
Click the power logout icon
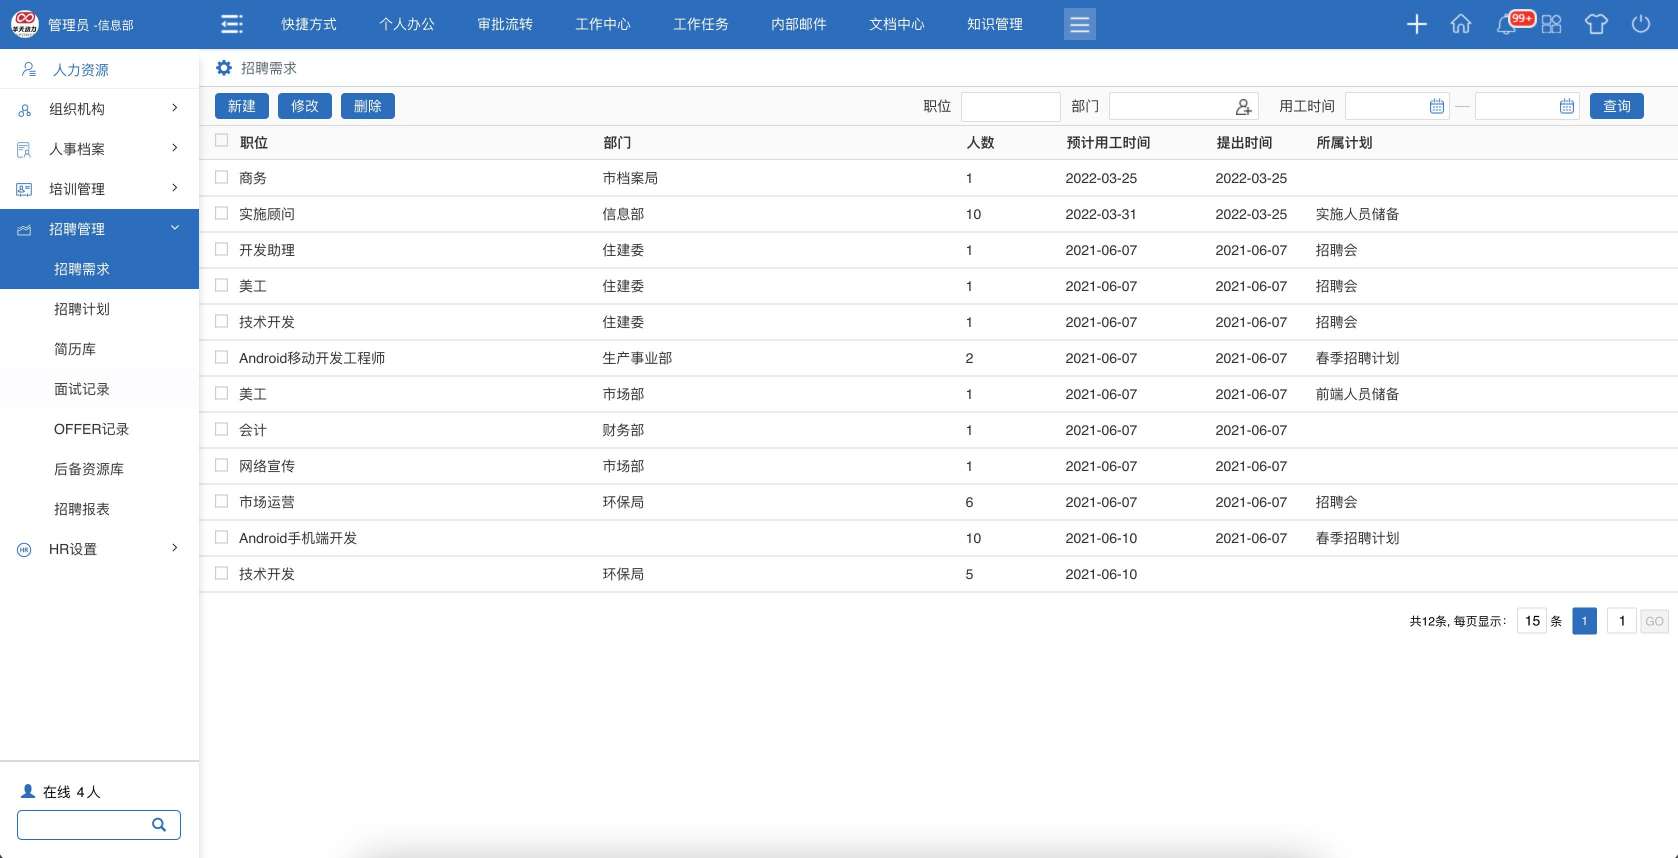[x=1640, y=24]
